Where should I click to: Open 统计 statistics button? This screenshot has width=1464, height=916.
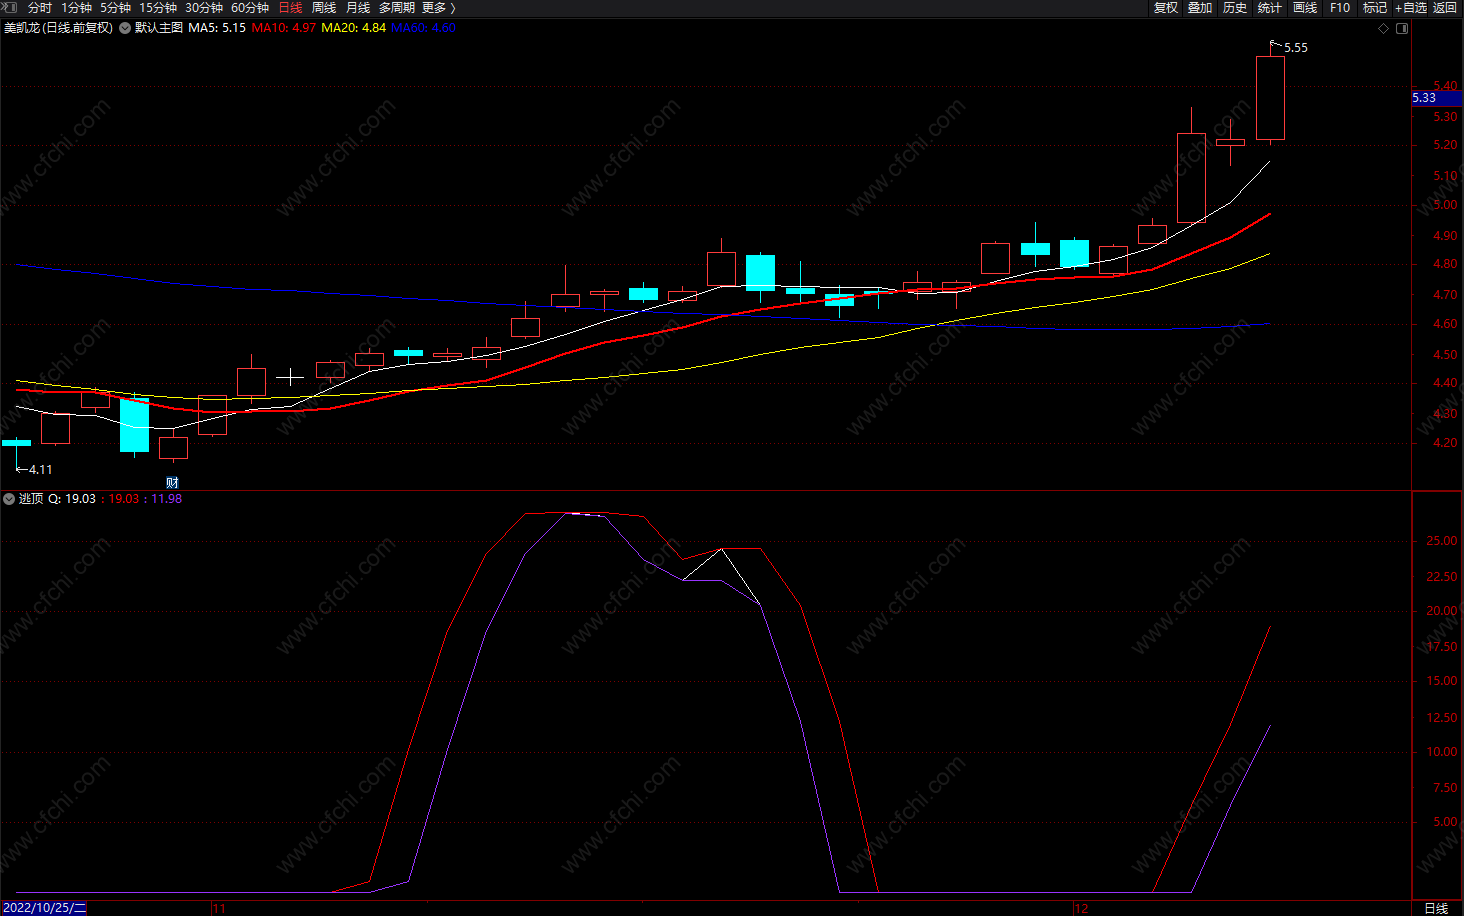1270,7
